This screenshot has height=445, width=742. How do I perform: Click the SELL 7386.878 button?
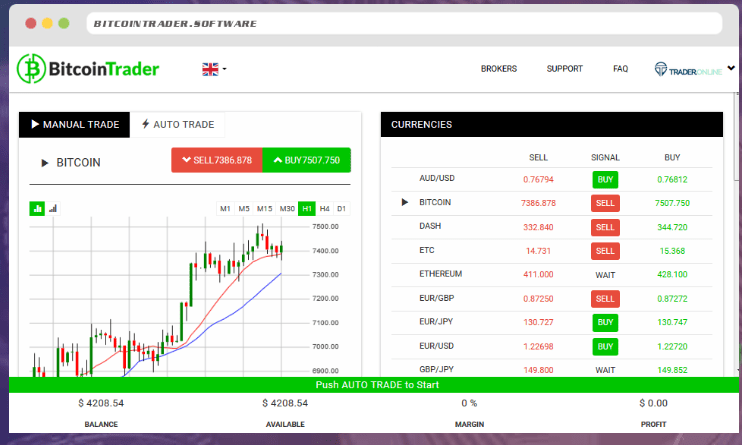(217, 160)
